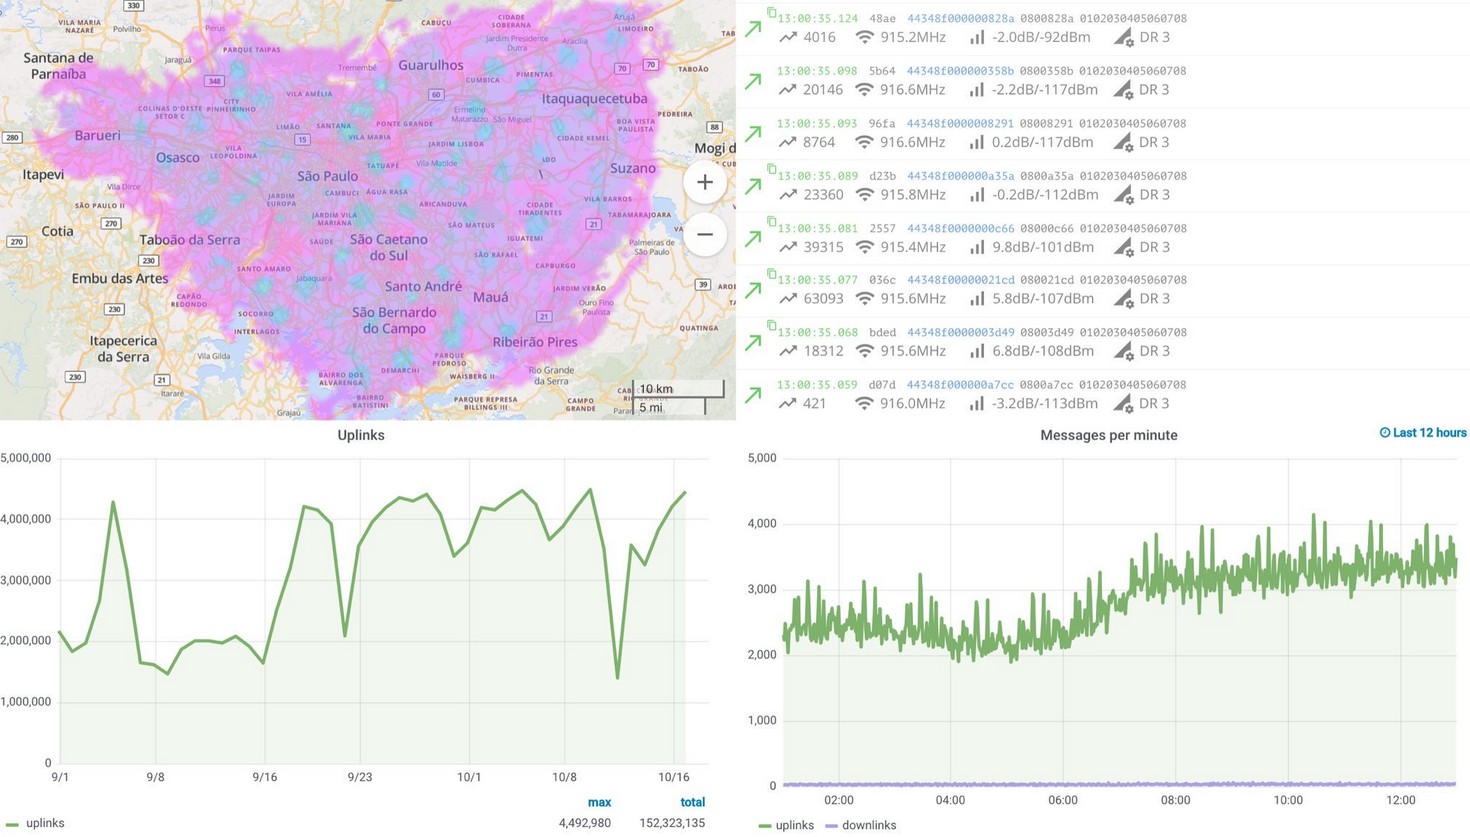1470x837 pixels.
Task: Click uplink arrow icon for 13:00:35.098 message
Action: (753, 81)
